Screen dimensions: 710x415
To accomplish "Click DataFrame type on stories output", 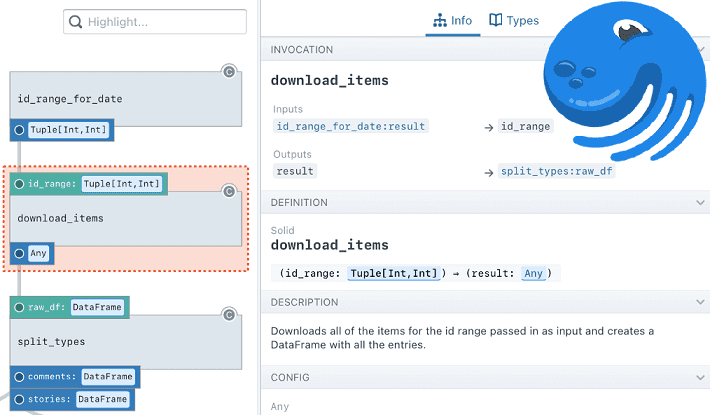I will point(102,399).
